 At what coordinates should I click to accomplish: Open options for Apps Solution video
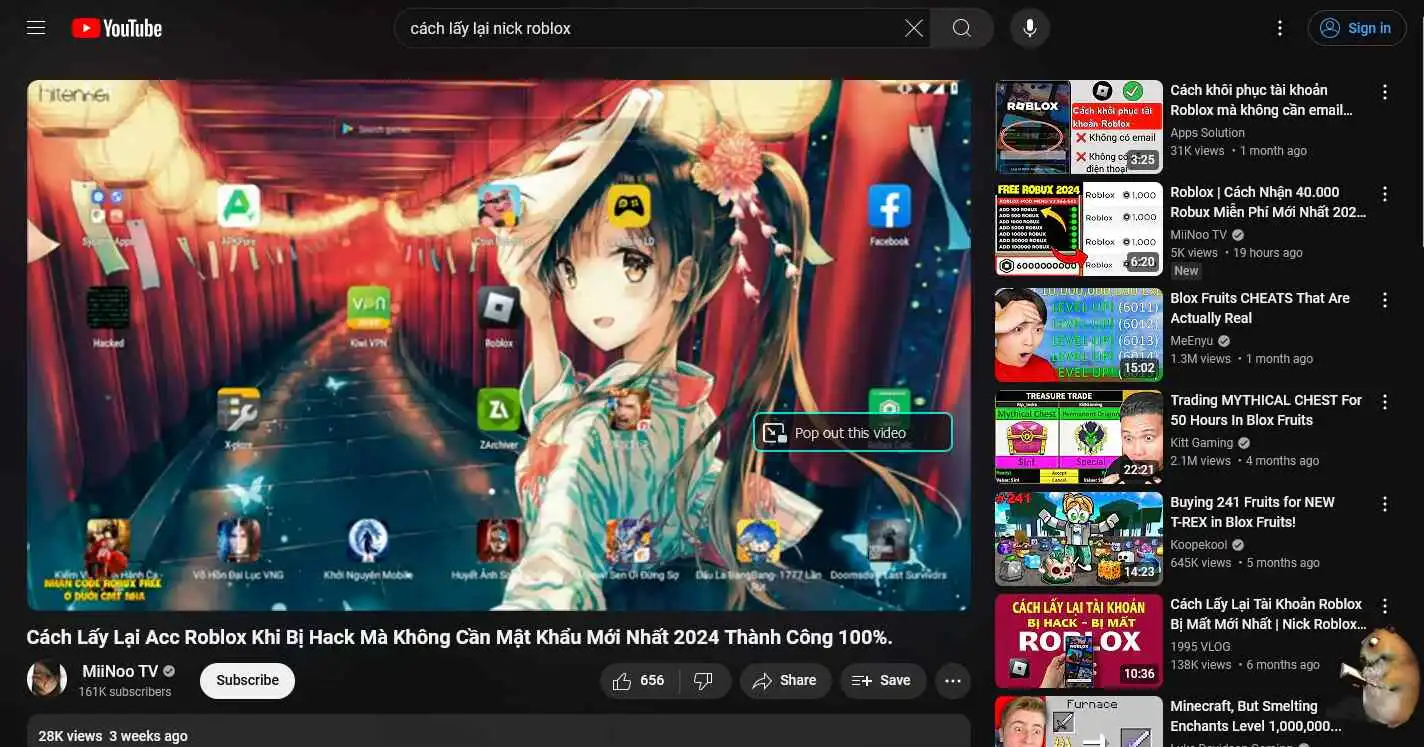click(1385, 92)
